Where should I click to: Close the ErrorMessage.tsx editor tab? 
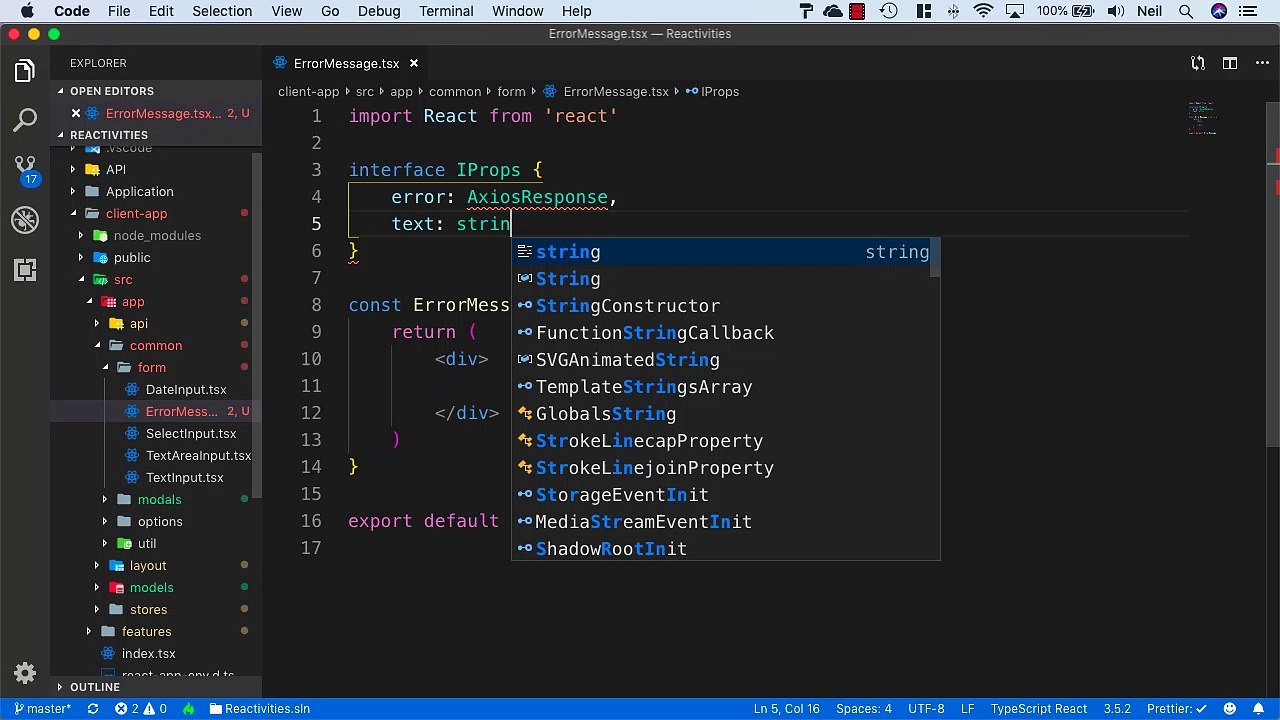coord(413,63)
